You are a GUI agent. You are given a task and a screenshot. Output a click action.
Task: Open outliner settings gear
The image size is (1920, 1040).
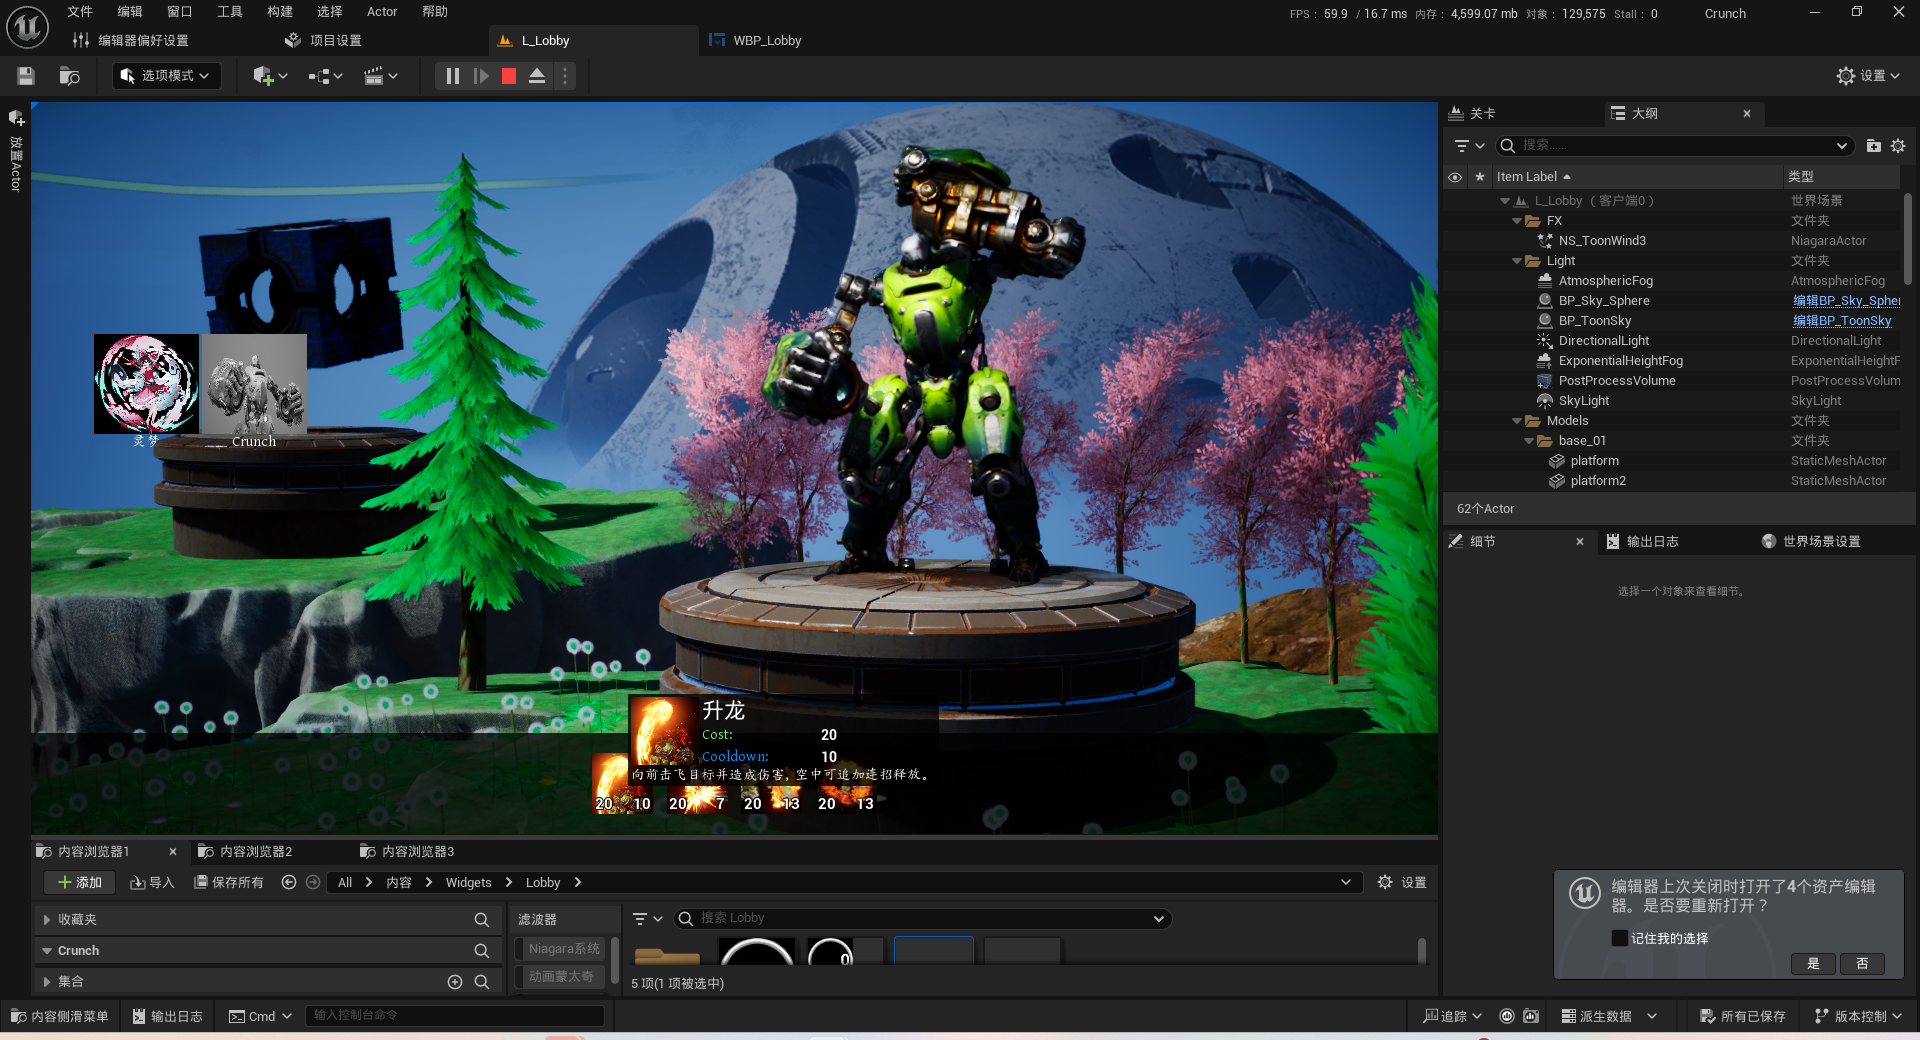1898,146
